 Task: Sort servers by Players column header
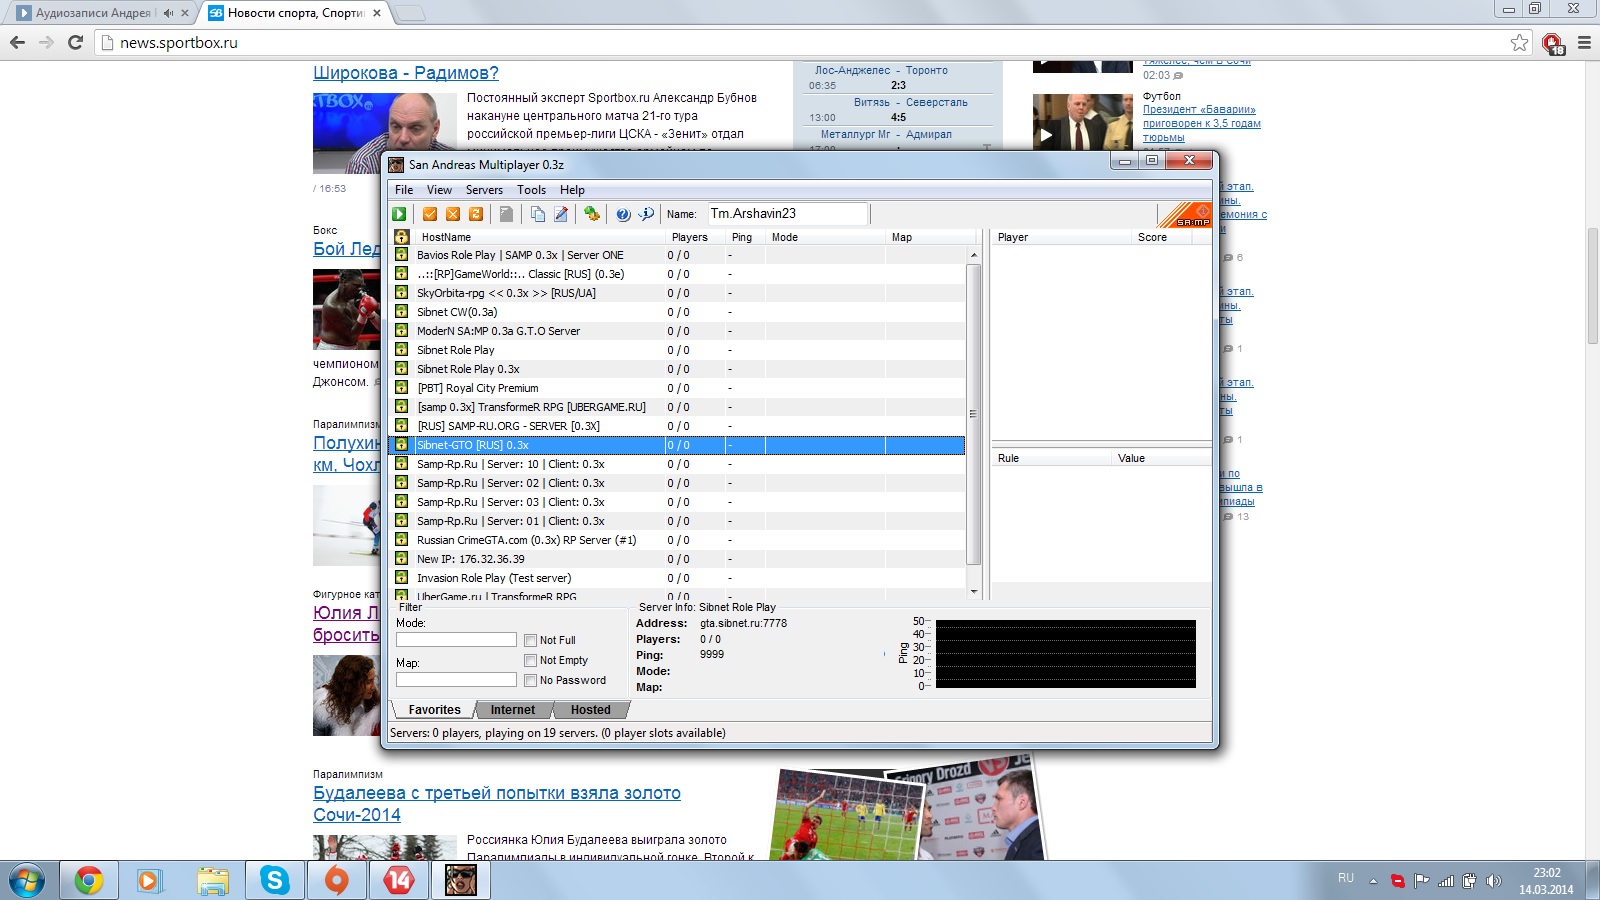click(696, 237)
